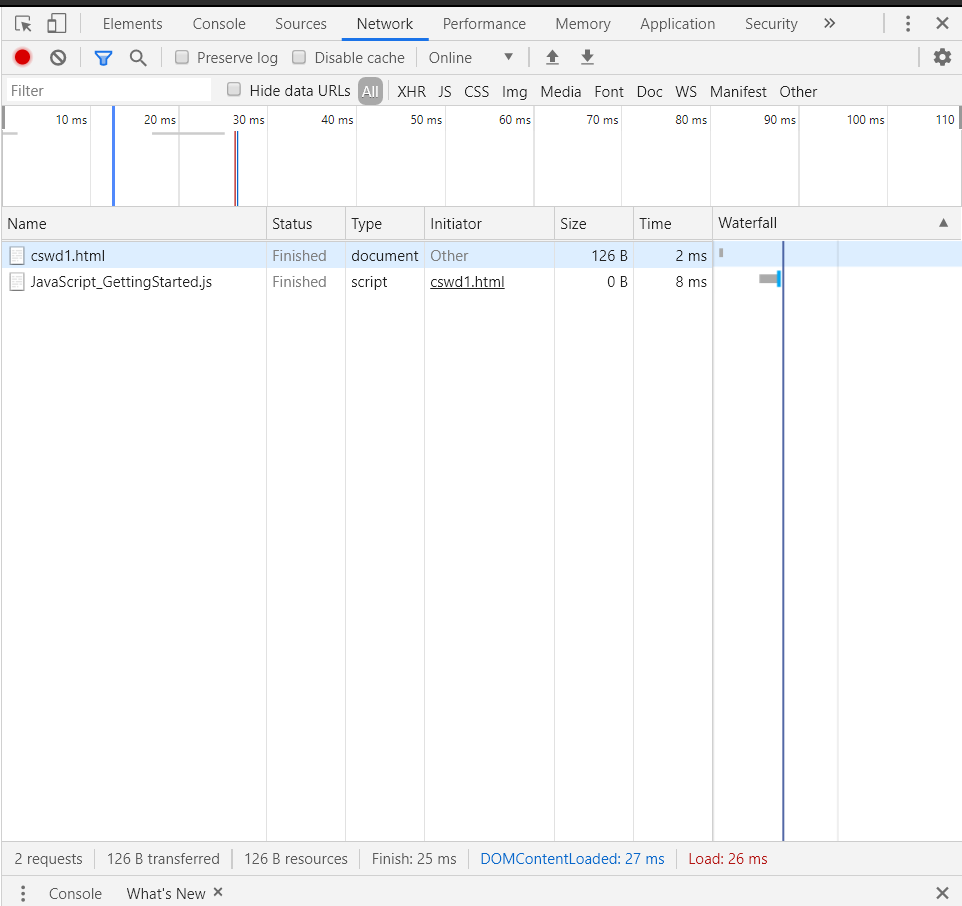
Task: Toggle the network filter bar
Action: 103,57
